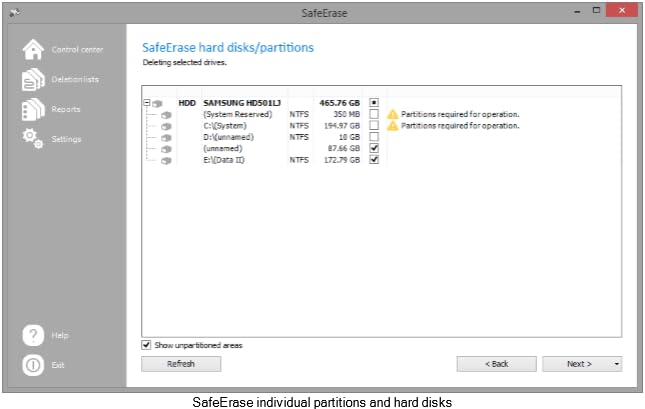Select the (System Reserved) partition name
645x409 pixels.
click(238, 114)
